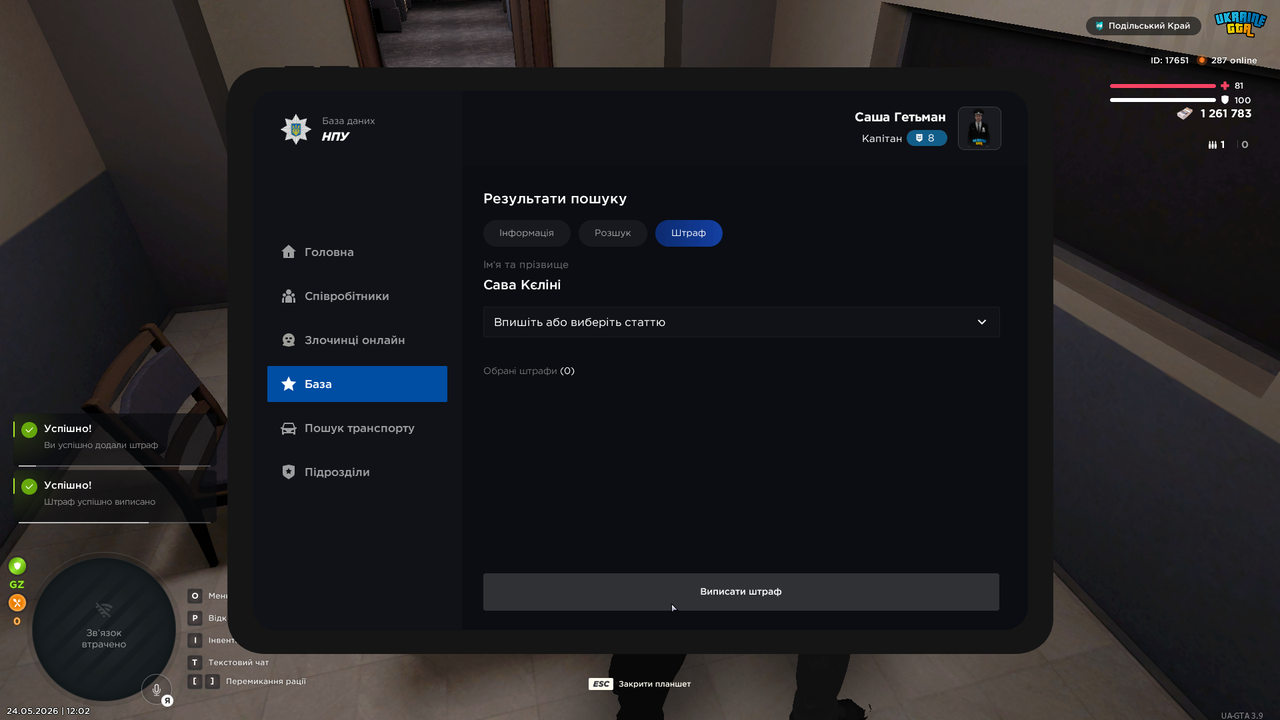
Task: Switch to the Розшук tab
Action: 612,233
